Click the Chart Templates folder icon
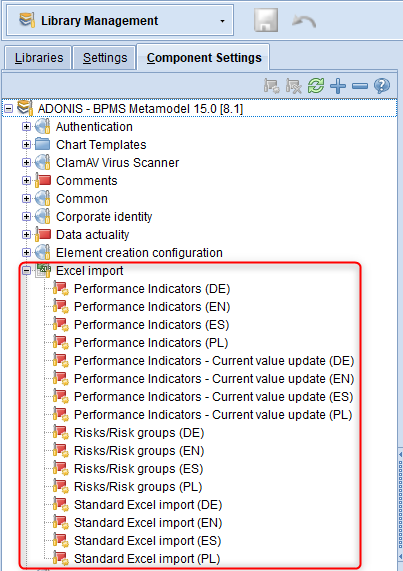 pyautogui.click(x=43, y=144)
